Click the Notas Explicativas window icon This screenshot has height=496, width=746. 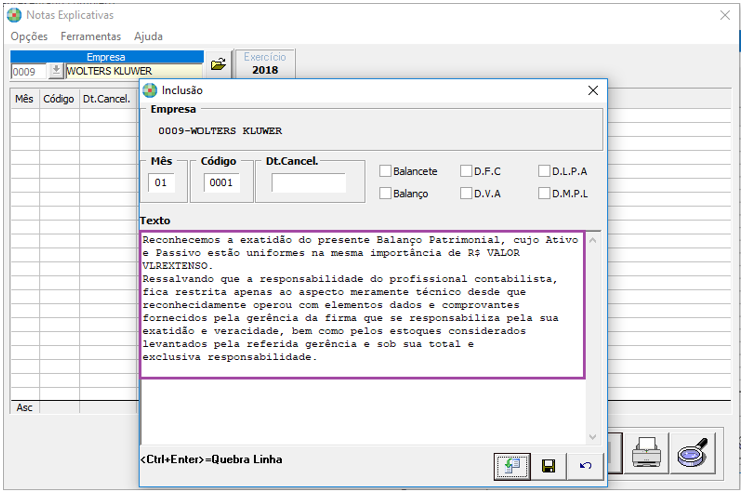(x=14, y=15)
